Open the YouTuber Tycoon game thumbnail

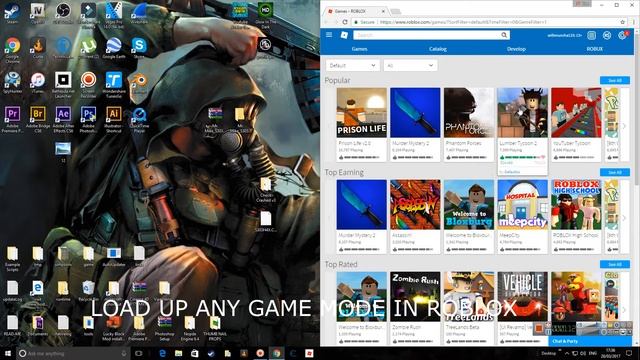click(576, 113)
